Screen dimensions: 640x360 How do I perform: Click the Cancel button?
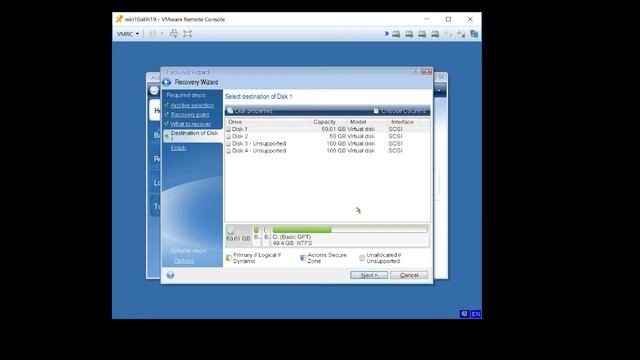(409, 275)
